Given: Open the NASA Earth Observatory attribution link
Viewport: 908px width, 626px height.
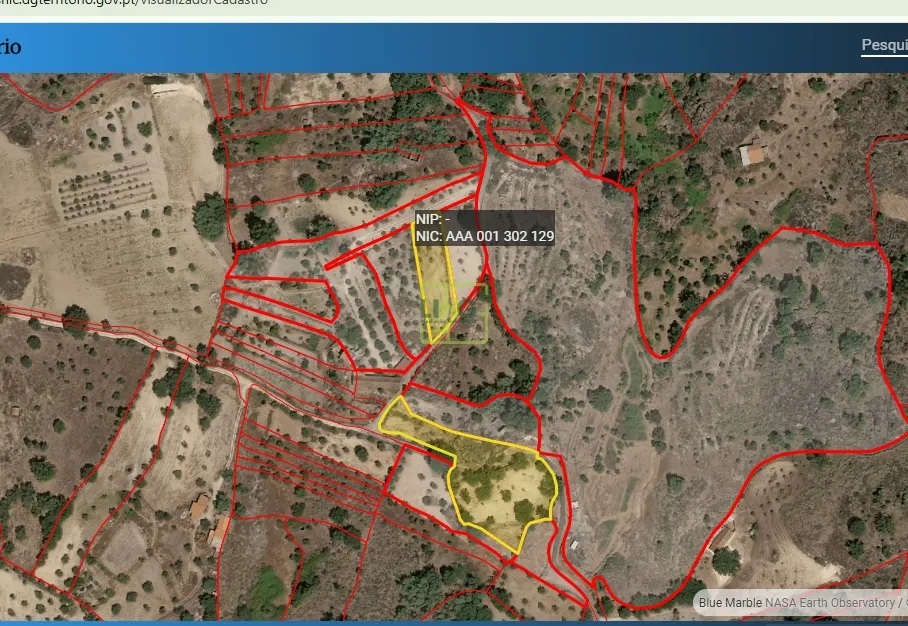Looking at the screenshot, I should coord(829,602).
